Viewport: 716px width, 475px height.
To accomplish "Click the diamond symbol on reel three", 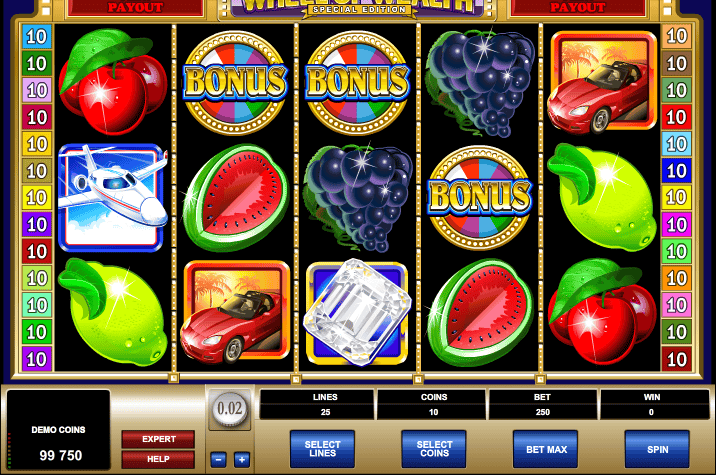I will pos(357,313).
